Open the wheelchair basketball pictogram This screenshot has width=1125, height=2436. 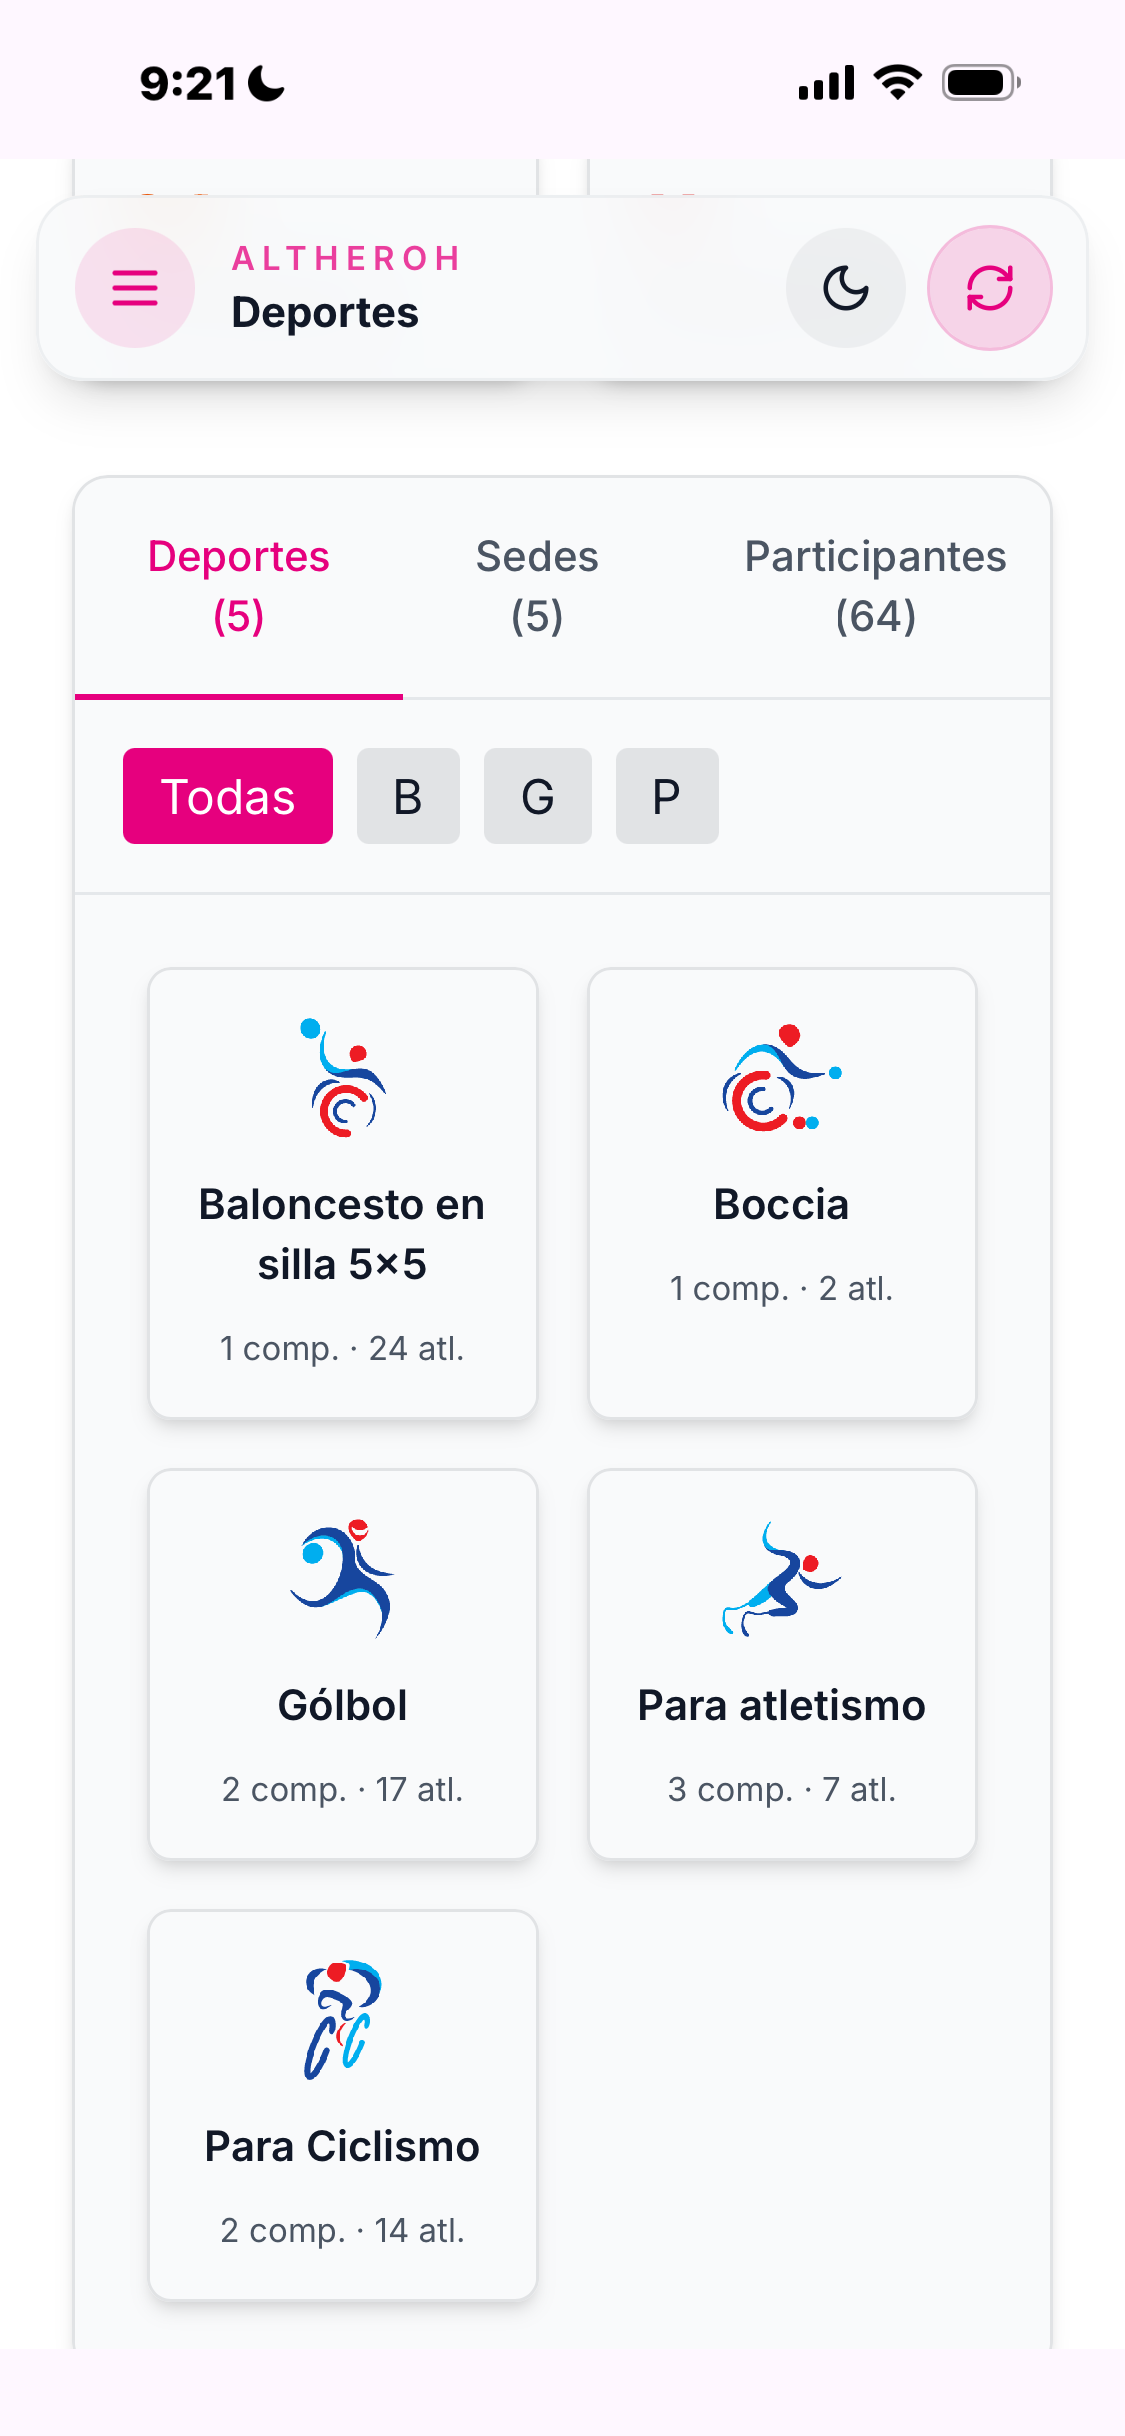pyautogui.click(x=343, y=1078)
